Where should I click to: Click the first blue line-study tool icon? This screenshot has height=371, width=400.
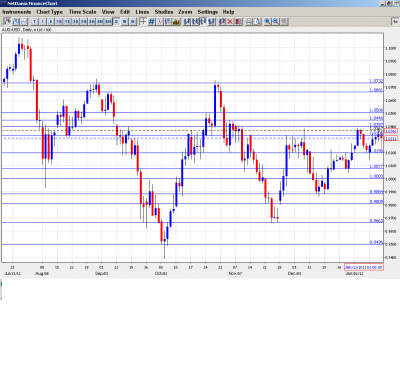pos(187,22)
